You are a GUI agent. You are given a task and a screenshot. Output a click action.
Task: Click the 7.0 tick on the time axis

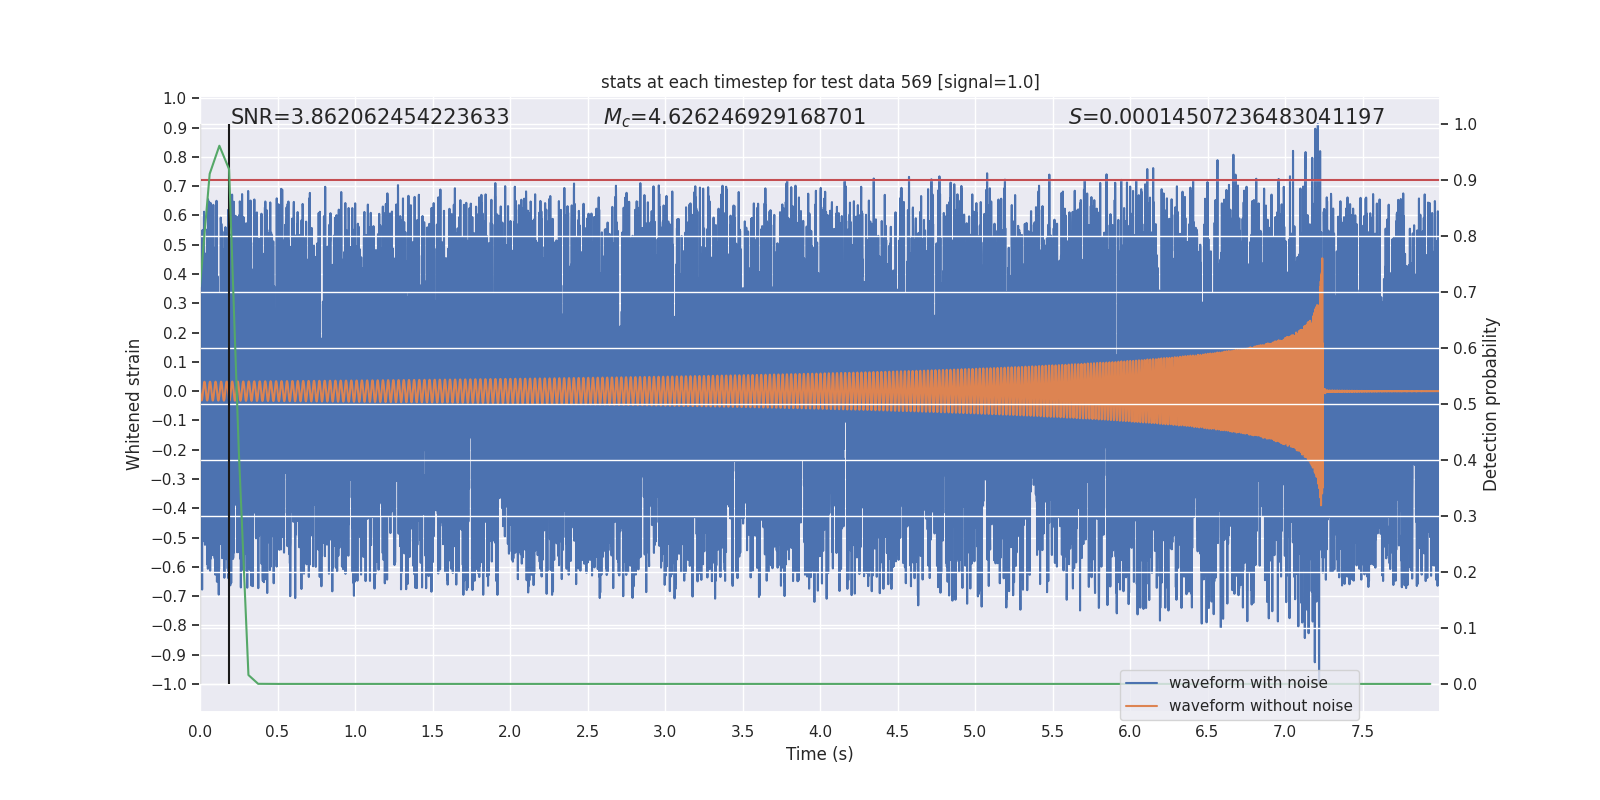point(1284,731)
